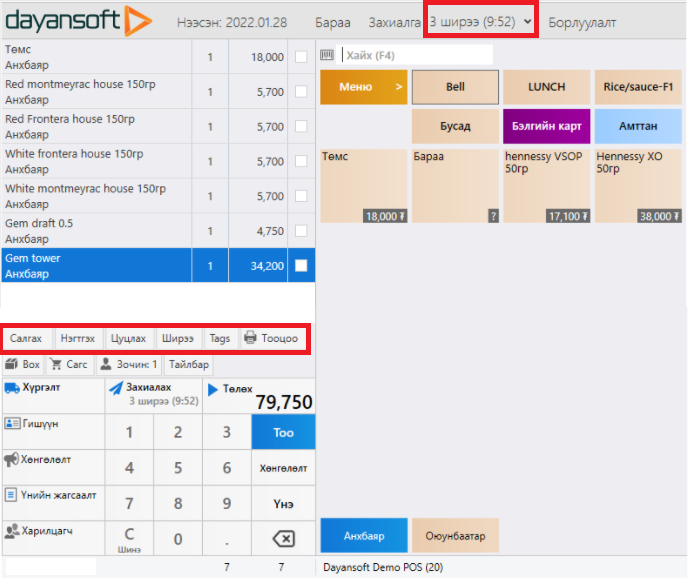Click the price list Үнийн жагсаалт icon
Viewport: 688px width, 578px height.
pos(11,495)
